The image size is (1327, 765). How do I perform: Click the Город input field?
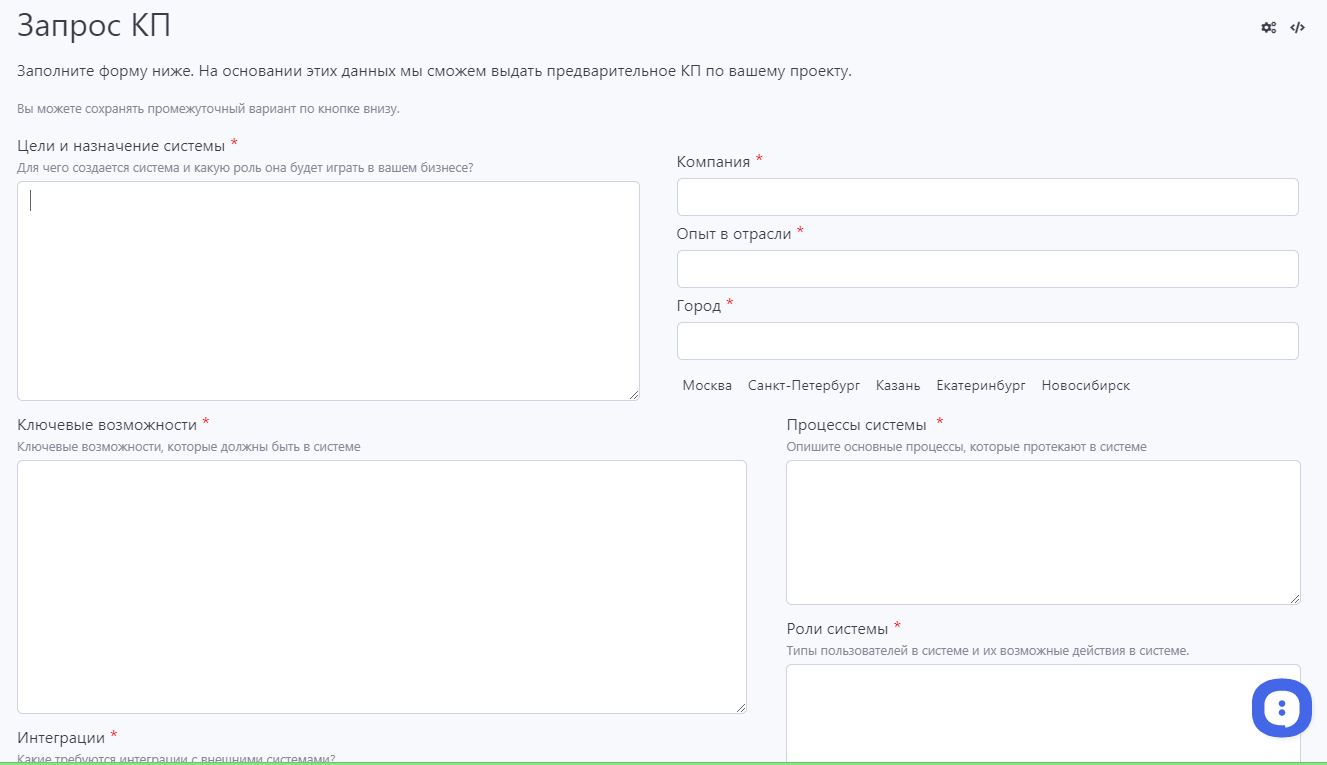[988, 341]
